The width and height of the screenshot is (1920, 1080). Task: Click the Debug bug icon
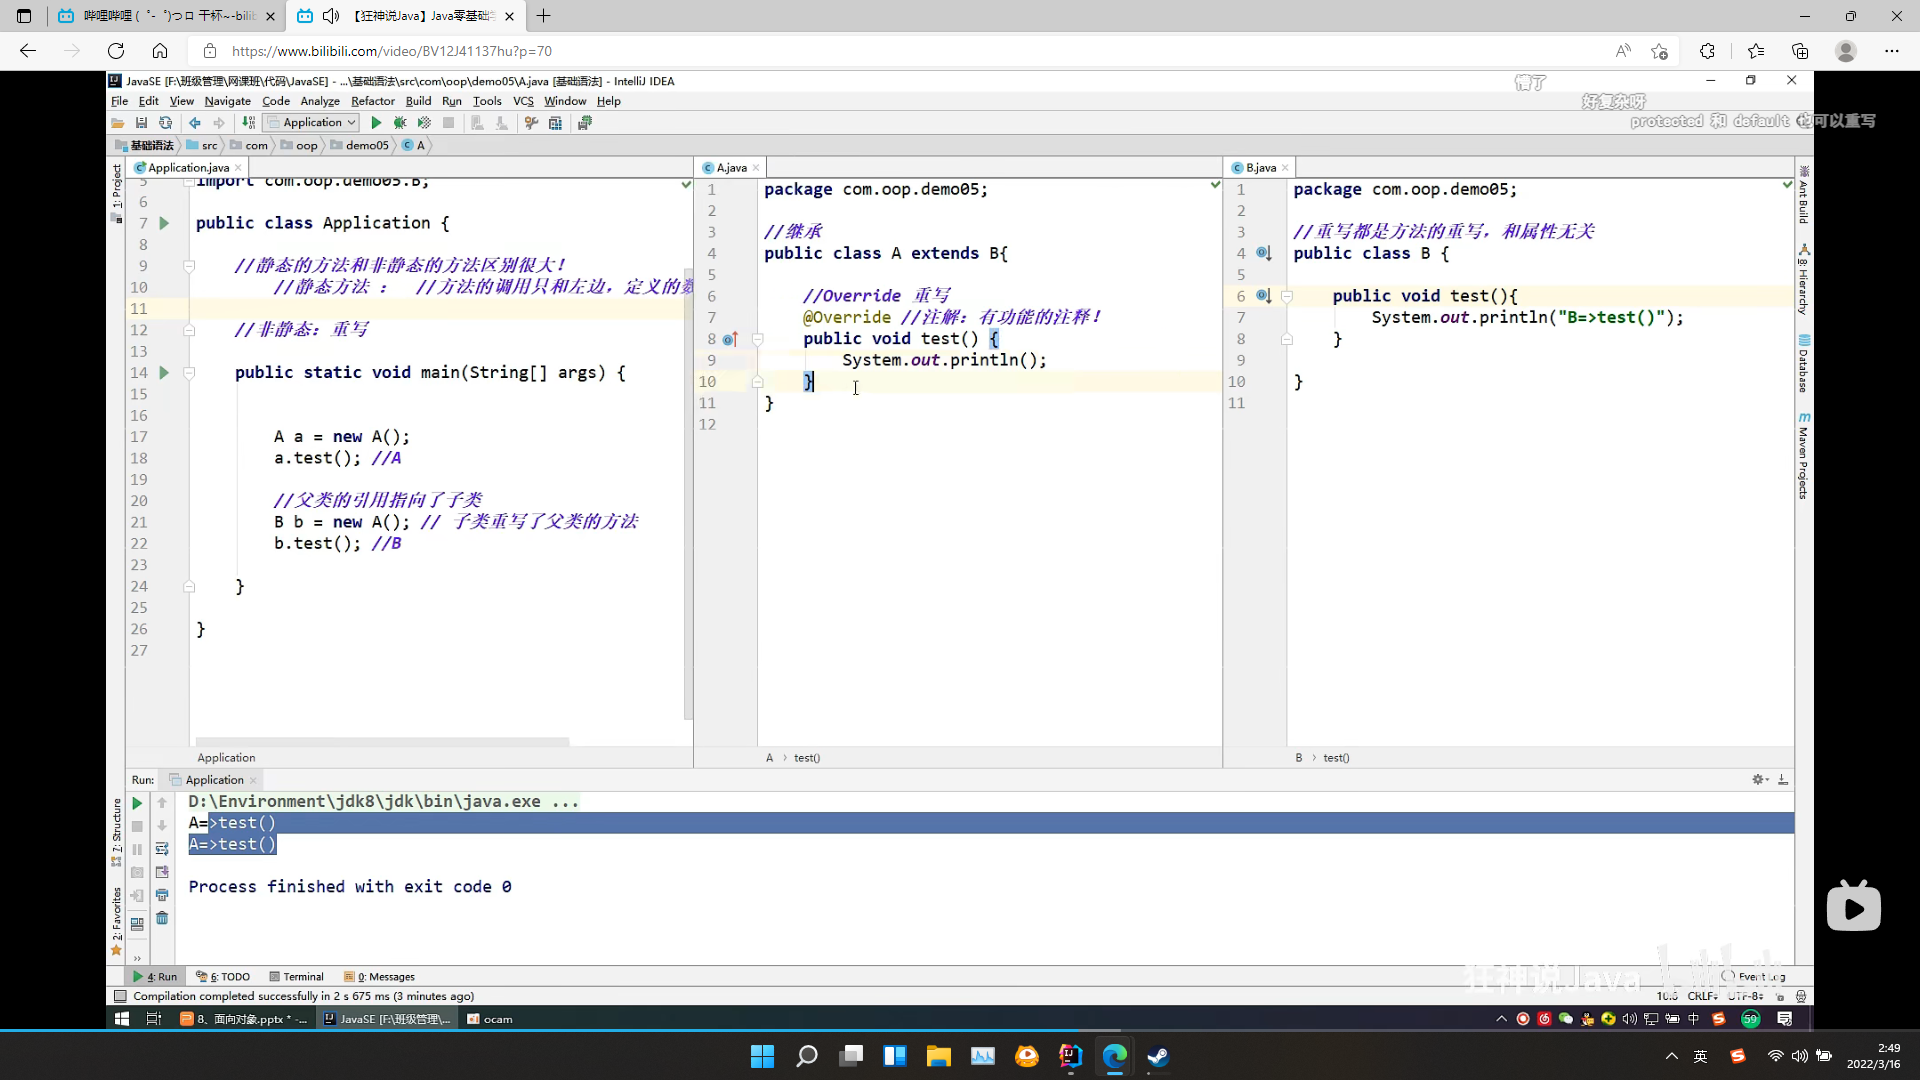point(400,123)
